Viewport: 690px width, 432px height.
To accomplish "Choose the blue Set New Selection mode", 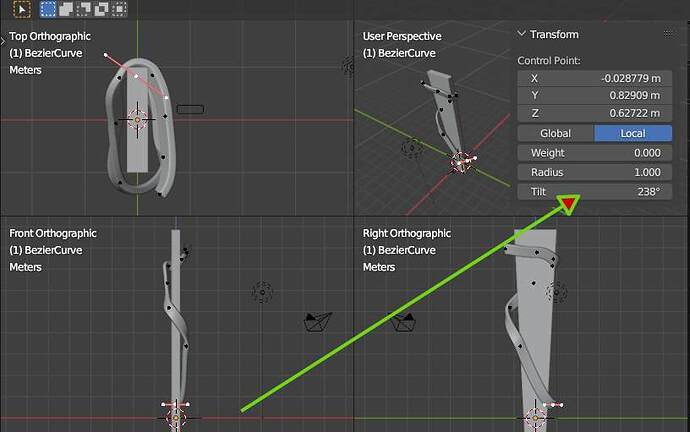I will [x=48, y=9].
